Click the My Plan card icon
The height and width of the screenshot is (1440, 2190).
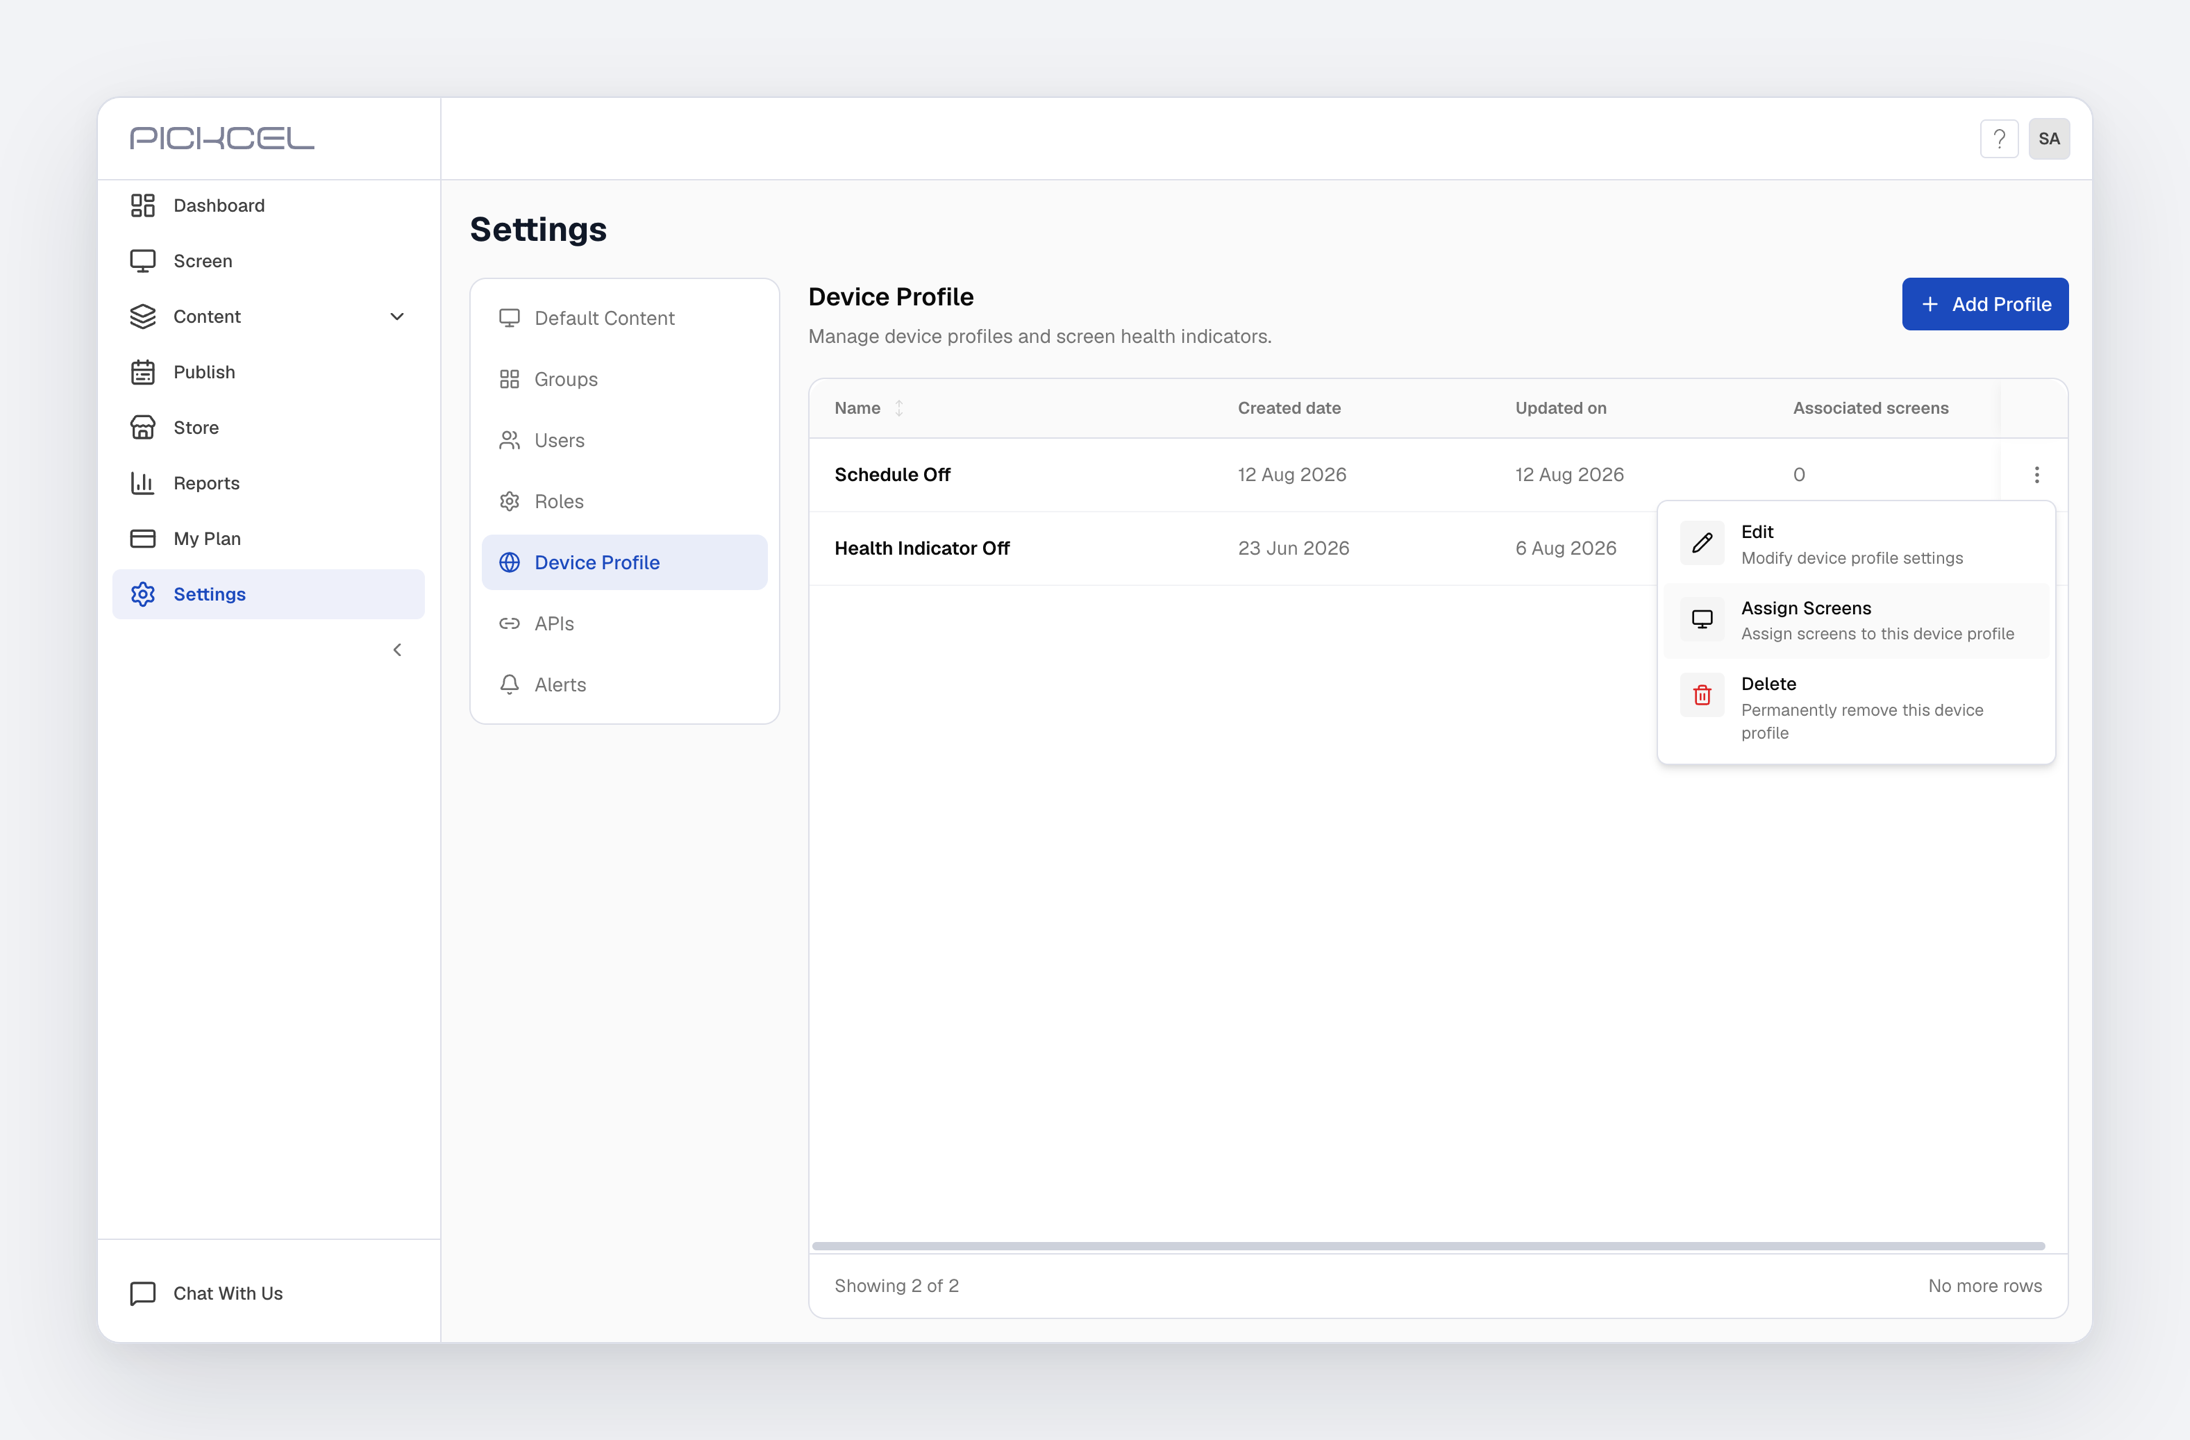[143, 538]
